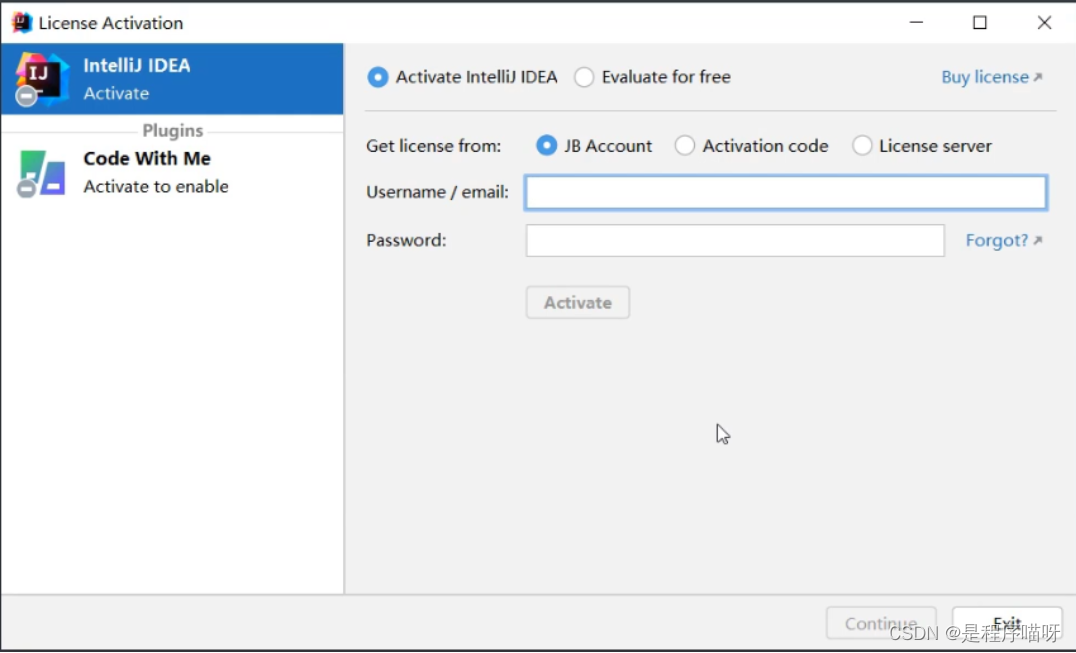
Task: Minimize the License Activation window
Action: coord(916,23)
